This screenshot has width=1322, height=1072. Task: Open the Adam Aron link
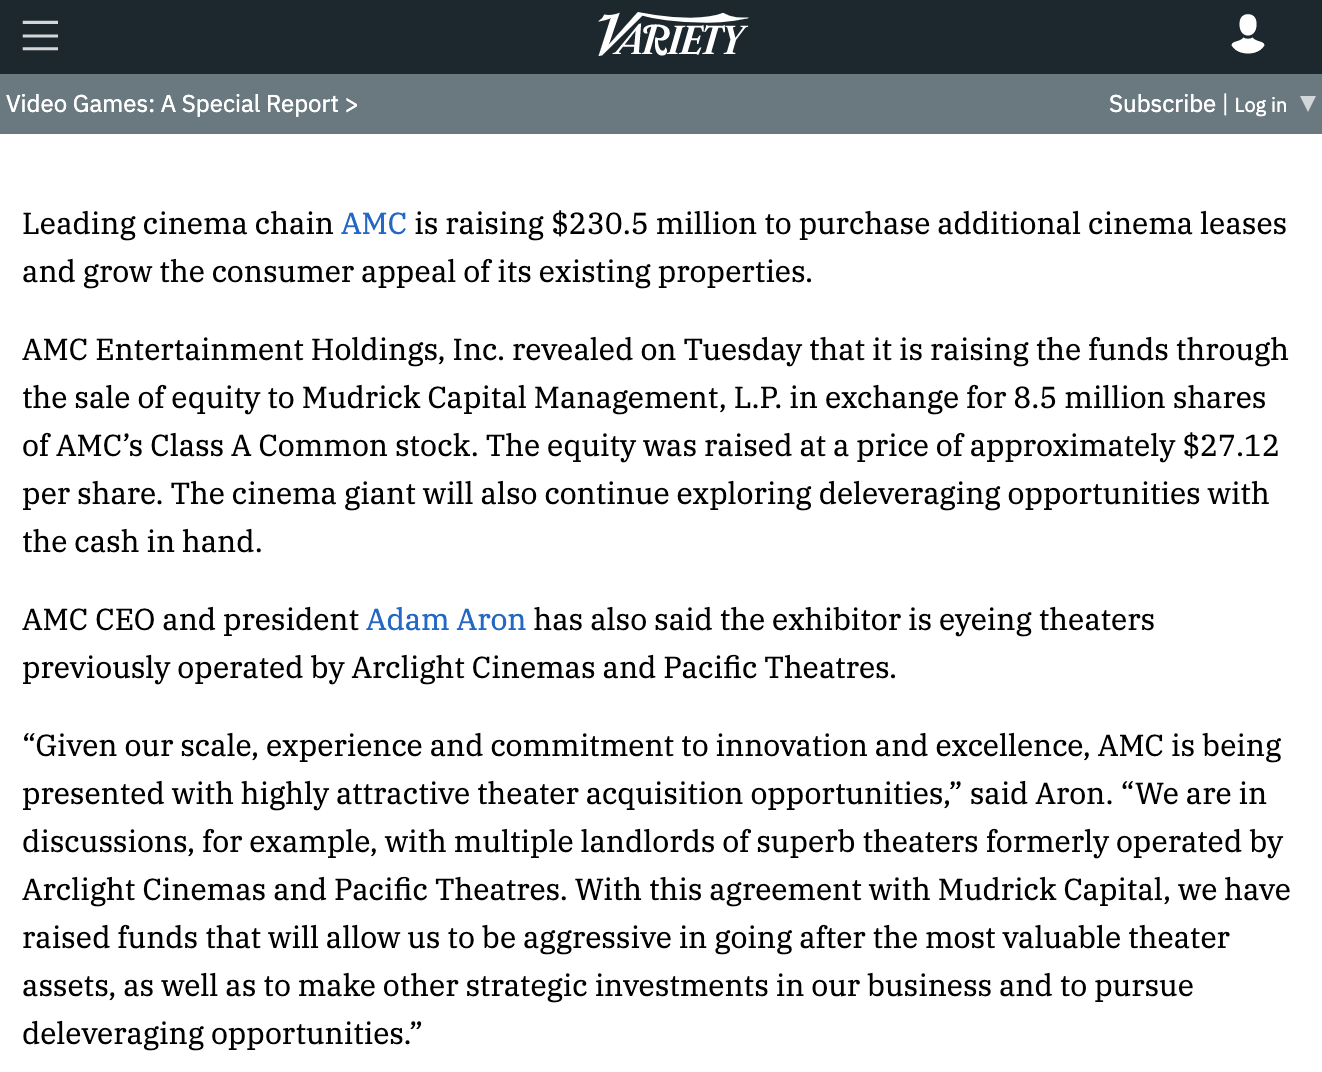coord(445,619)
